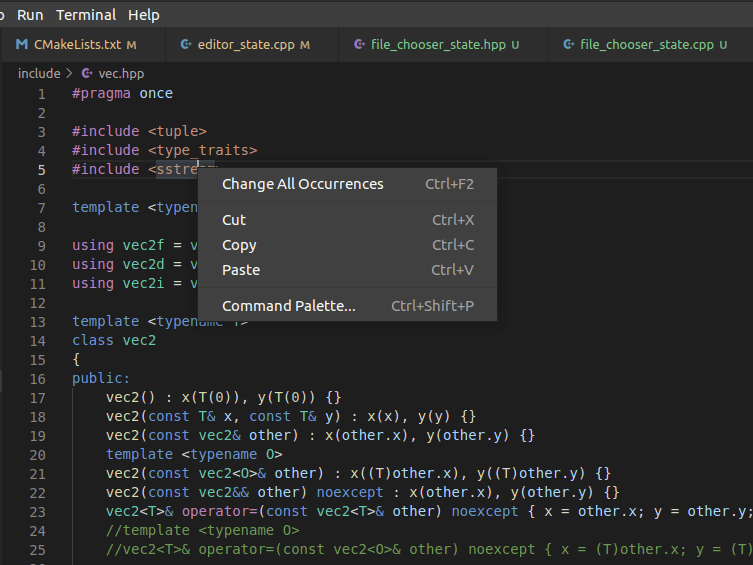Click 'vec2i' in the using declaration
753x565 pixels.
pos(143,283)
